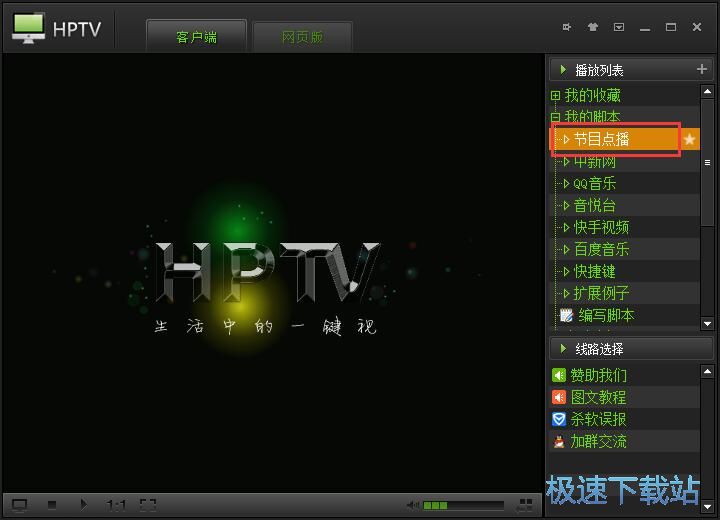Collapse the 我的脚本 tree node

555,117
